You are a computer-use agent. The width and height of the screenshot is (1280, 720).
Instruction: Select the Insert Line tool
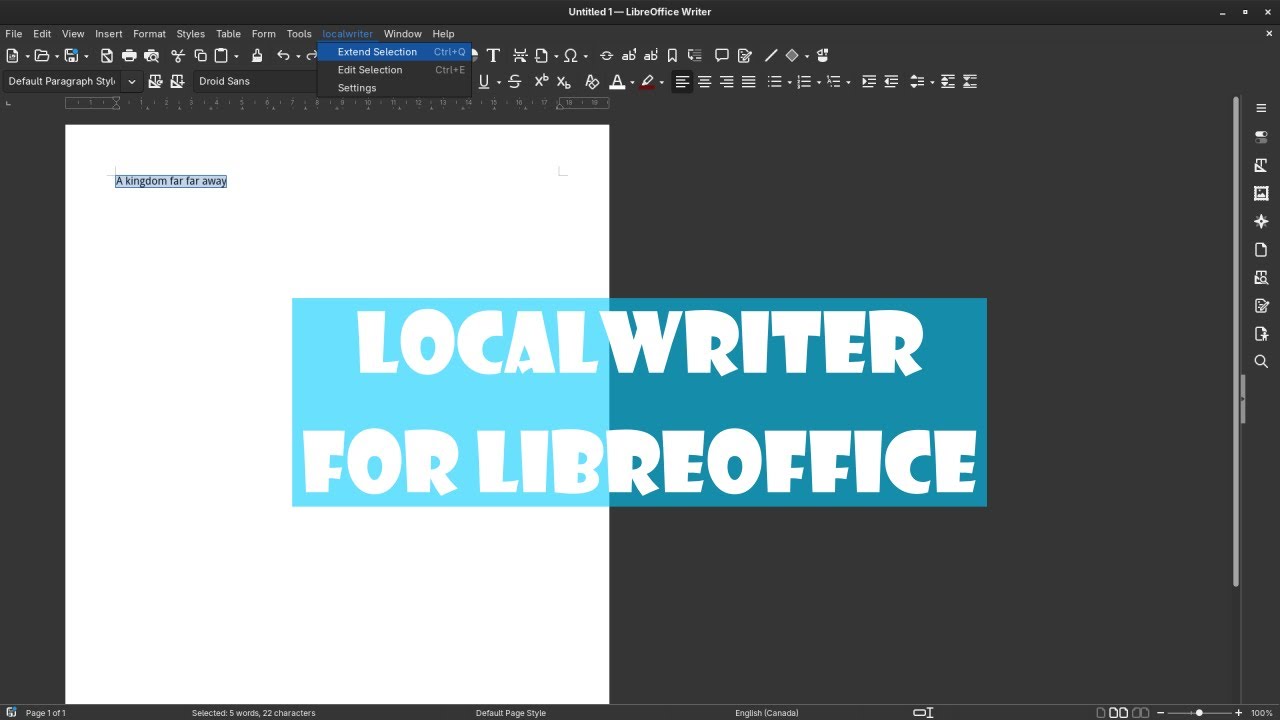pyautogui.click(x=770, y=56)
